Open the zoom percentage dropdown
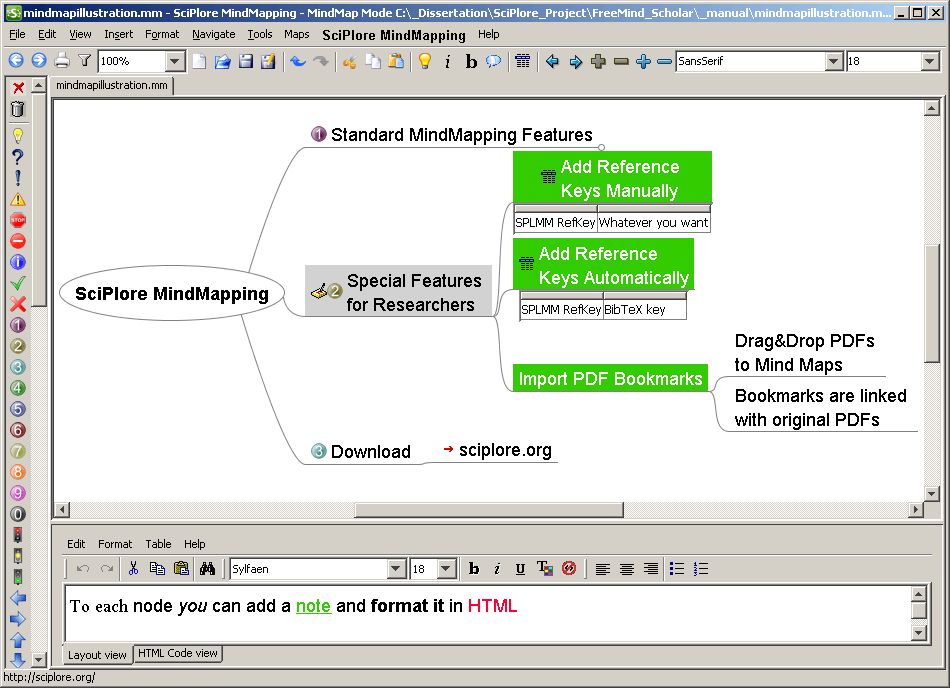 [174, 60]
